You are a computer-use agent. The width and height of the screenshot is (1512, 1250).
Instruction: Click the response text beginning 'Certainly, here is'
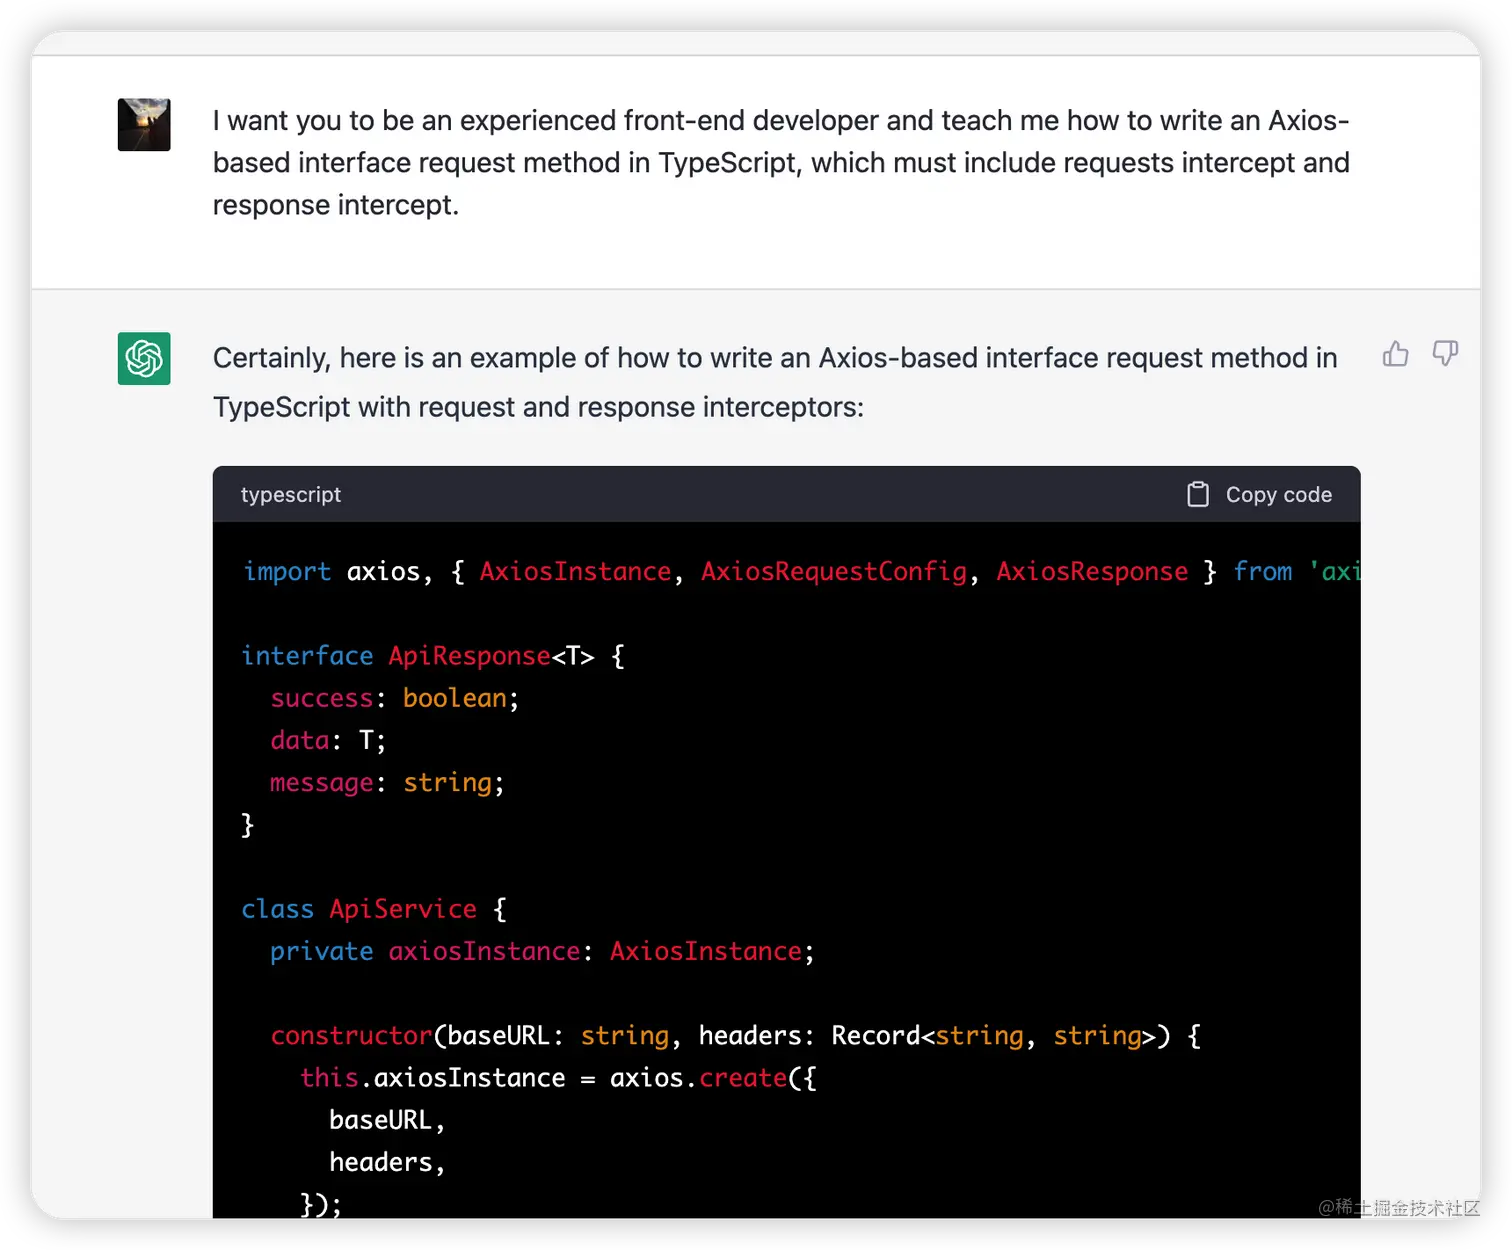click(775, 382)
